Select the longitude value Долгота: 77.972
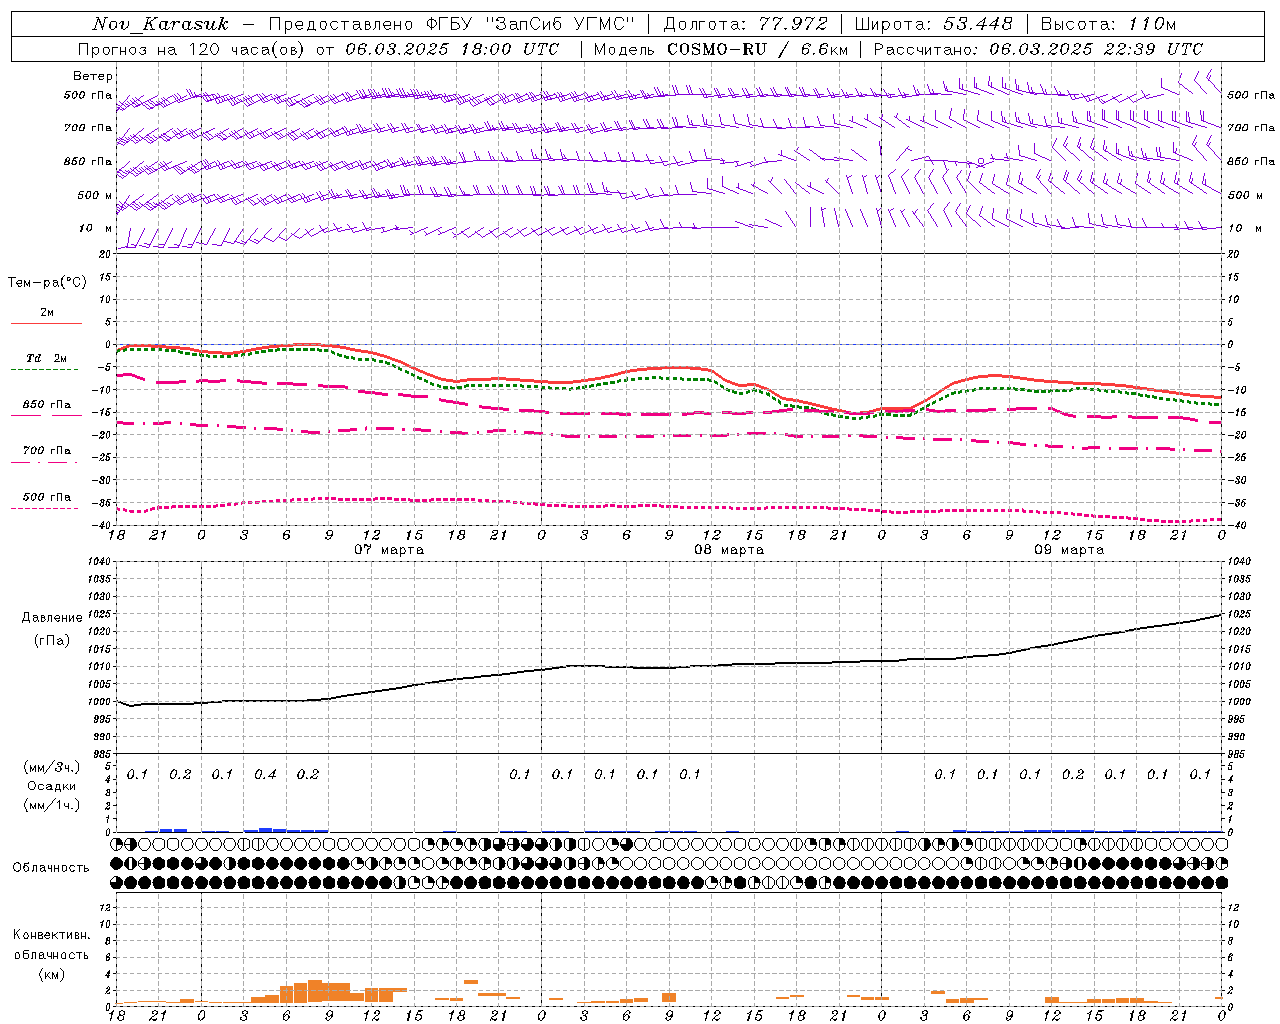The width and height of the screenshot is (1280, 1024). (745, 24)
